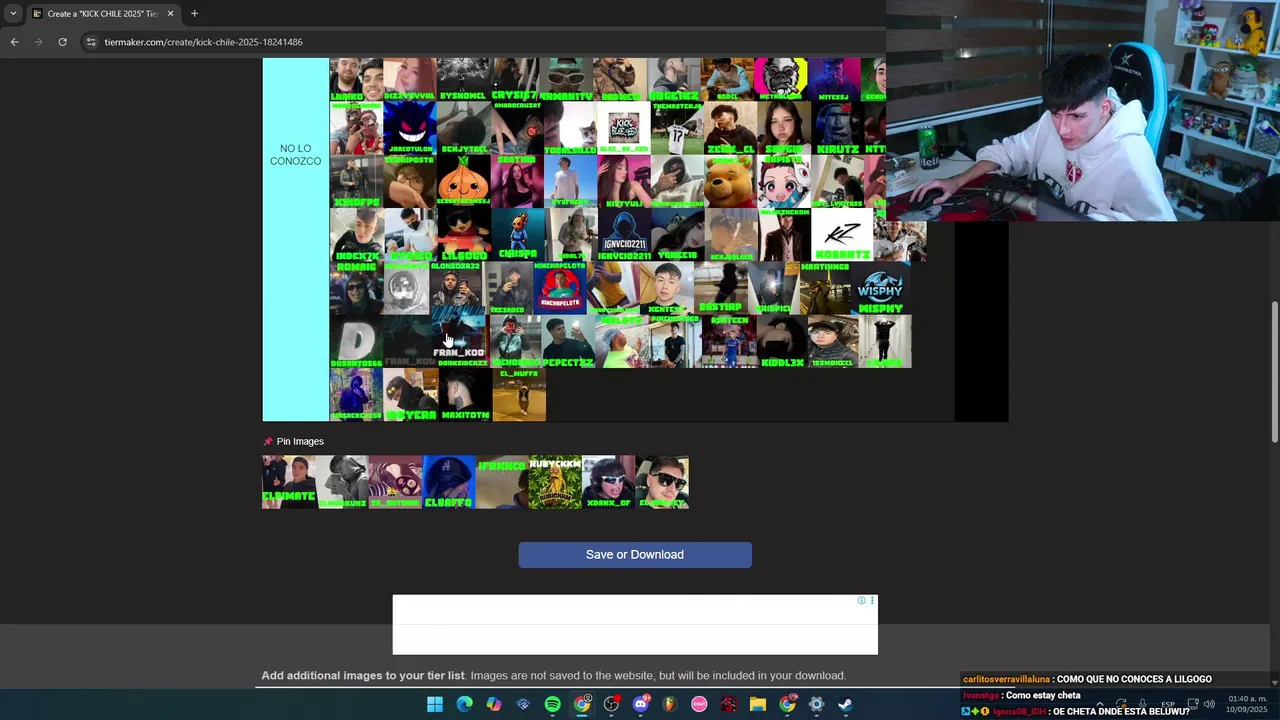
Task: Open Steam from the taskbar
Action: coord(845,705)
